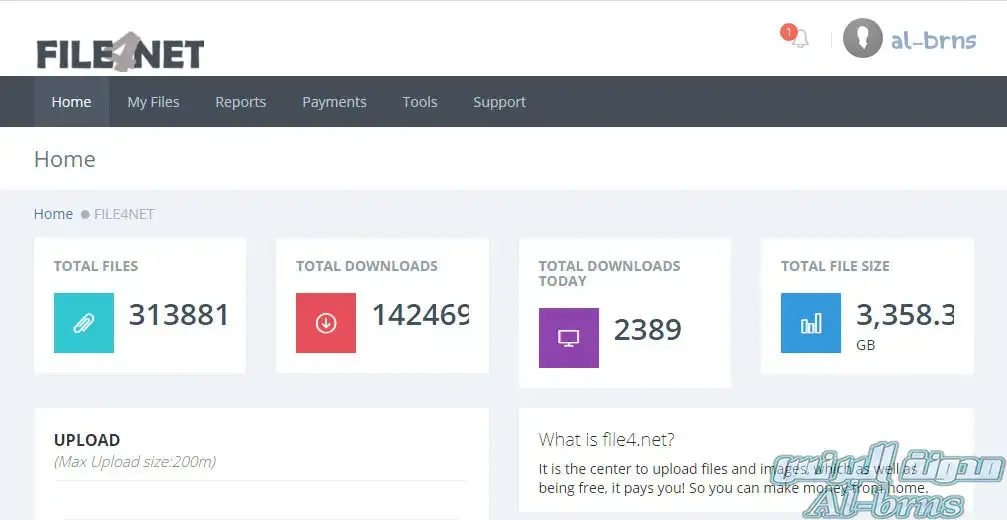Click the UPLOAD section heading
Viewport: 1007px width, 520px height.
pyautogui.click(x=87, y=440)
